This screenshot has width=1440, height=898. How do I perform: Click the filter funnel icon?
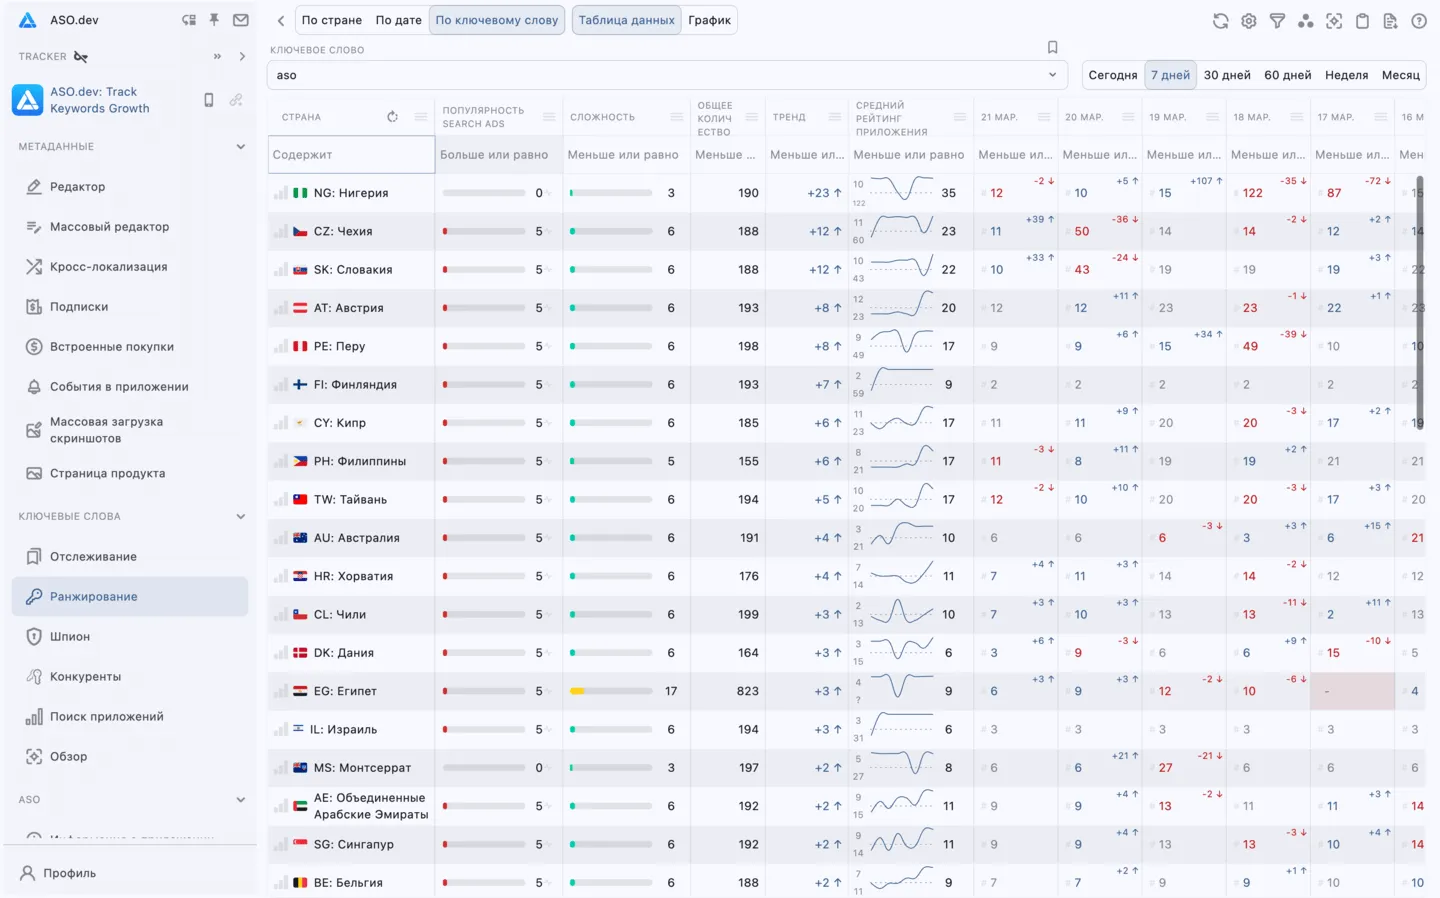1277,21
